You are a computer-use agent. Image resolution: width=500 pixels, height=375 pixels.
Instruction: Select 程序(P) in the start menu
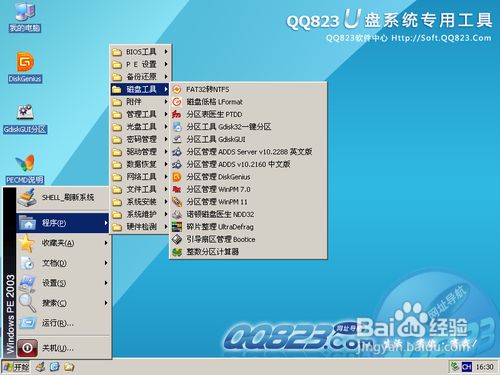pos(63,223)
